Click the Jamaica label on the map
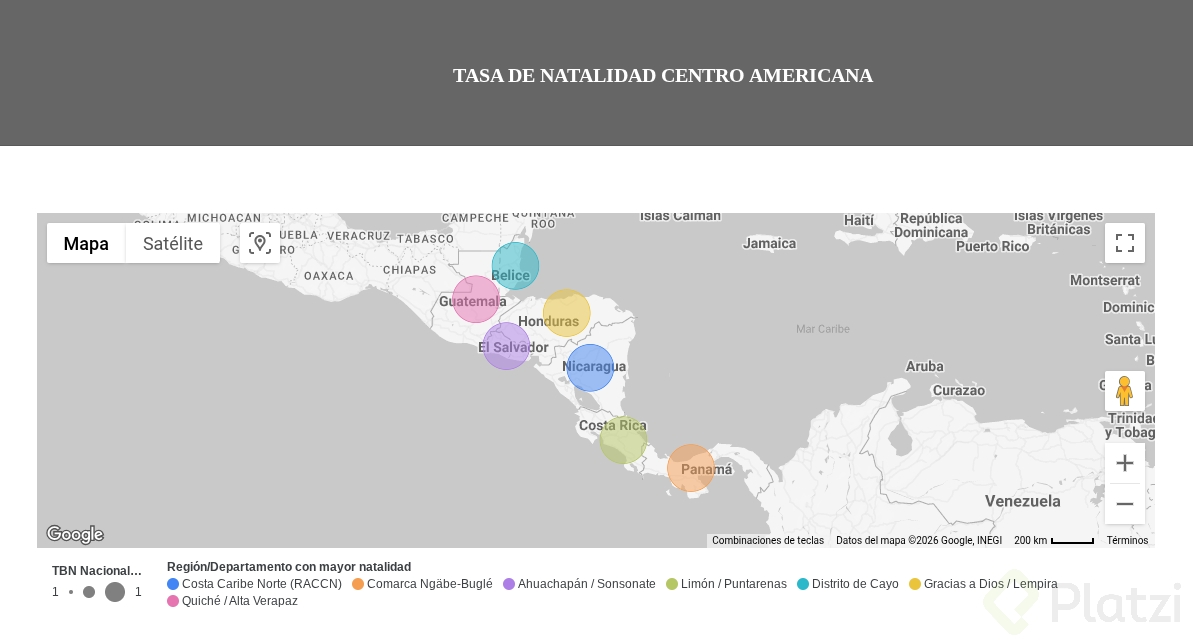1193x642 pixels. click(x=769, y=243)
